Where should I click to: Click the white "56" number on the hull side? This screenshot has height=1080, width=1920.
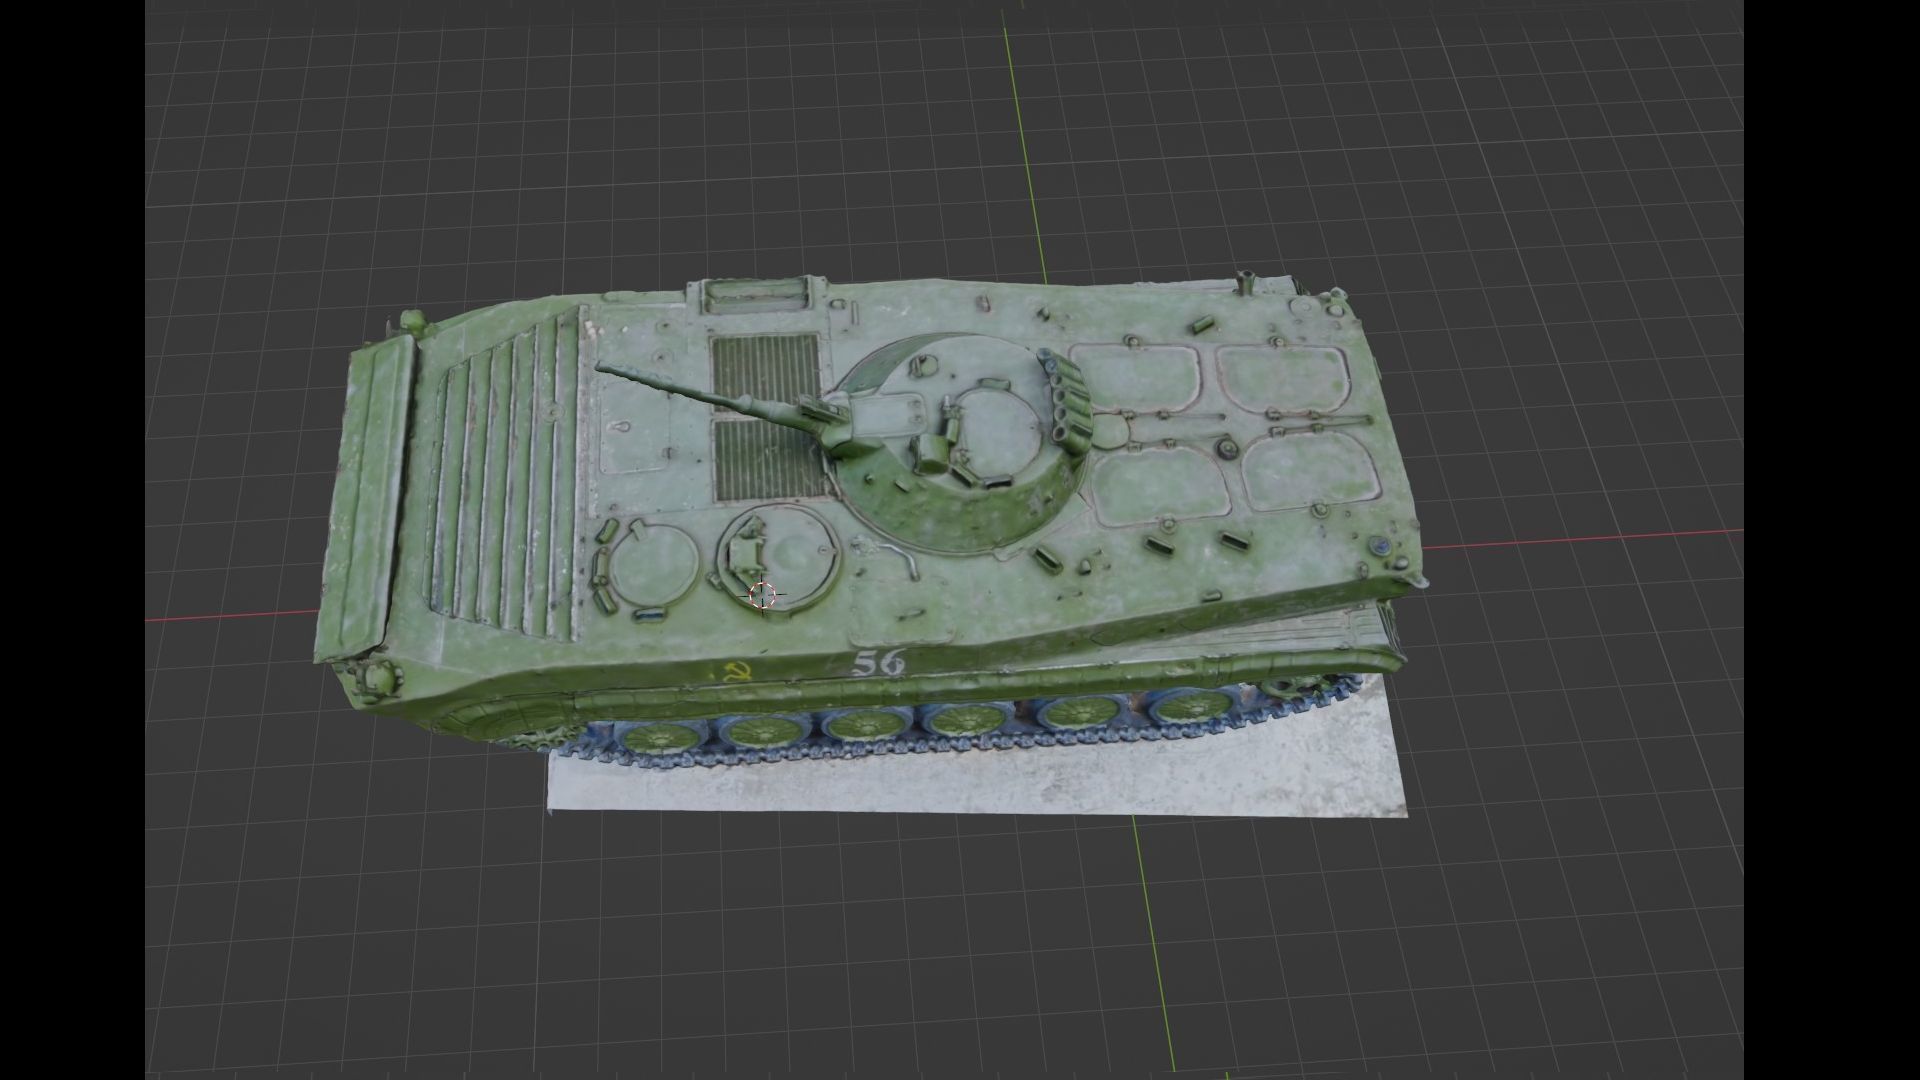[x=879, y=662]
